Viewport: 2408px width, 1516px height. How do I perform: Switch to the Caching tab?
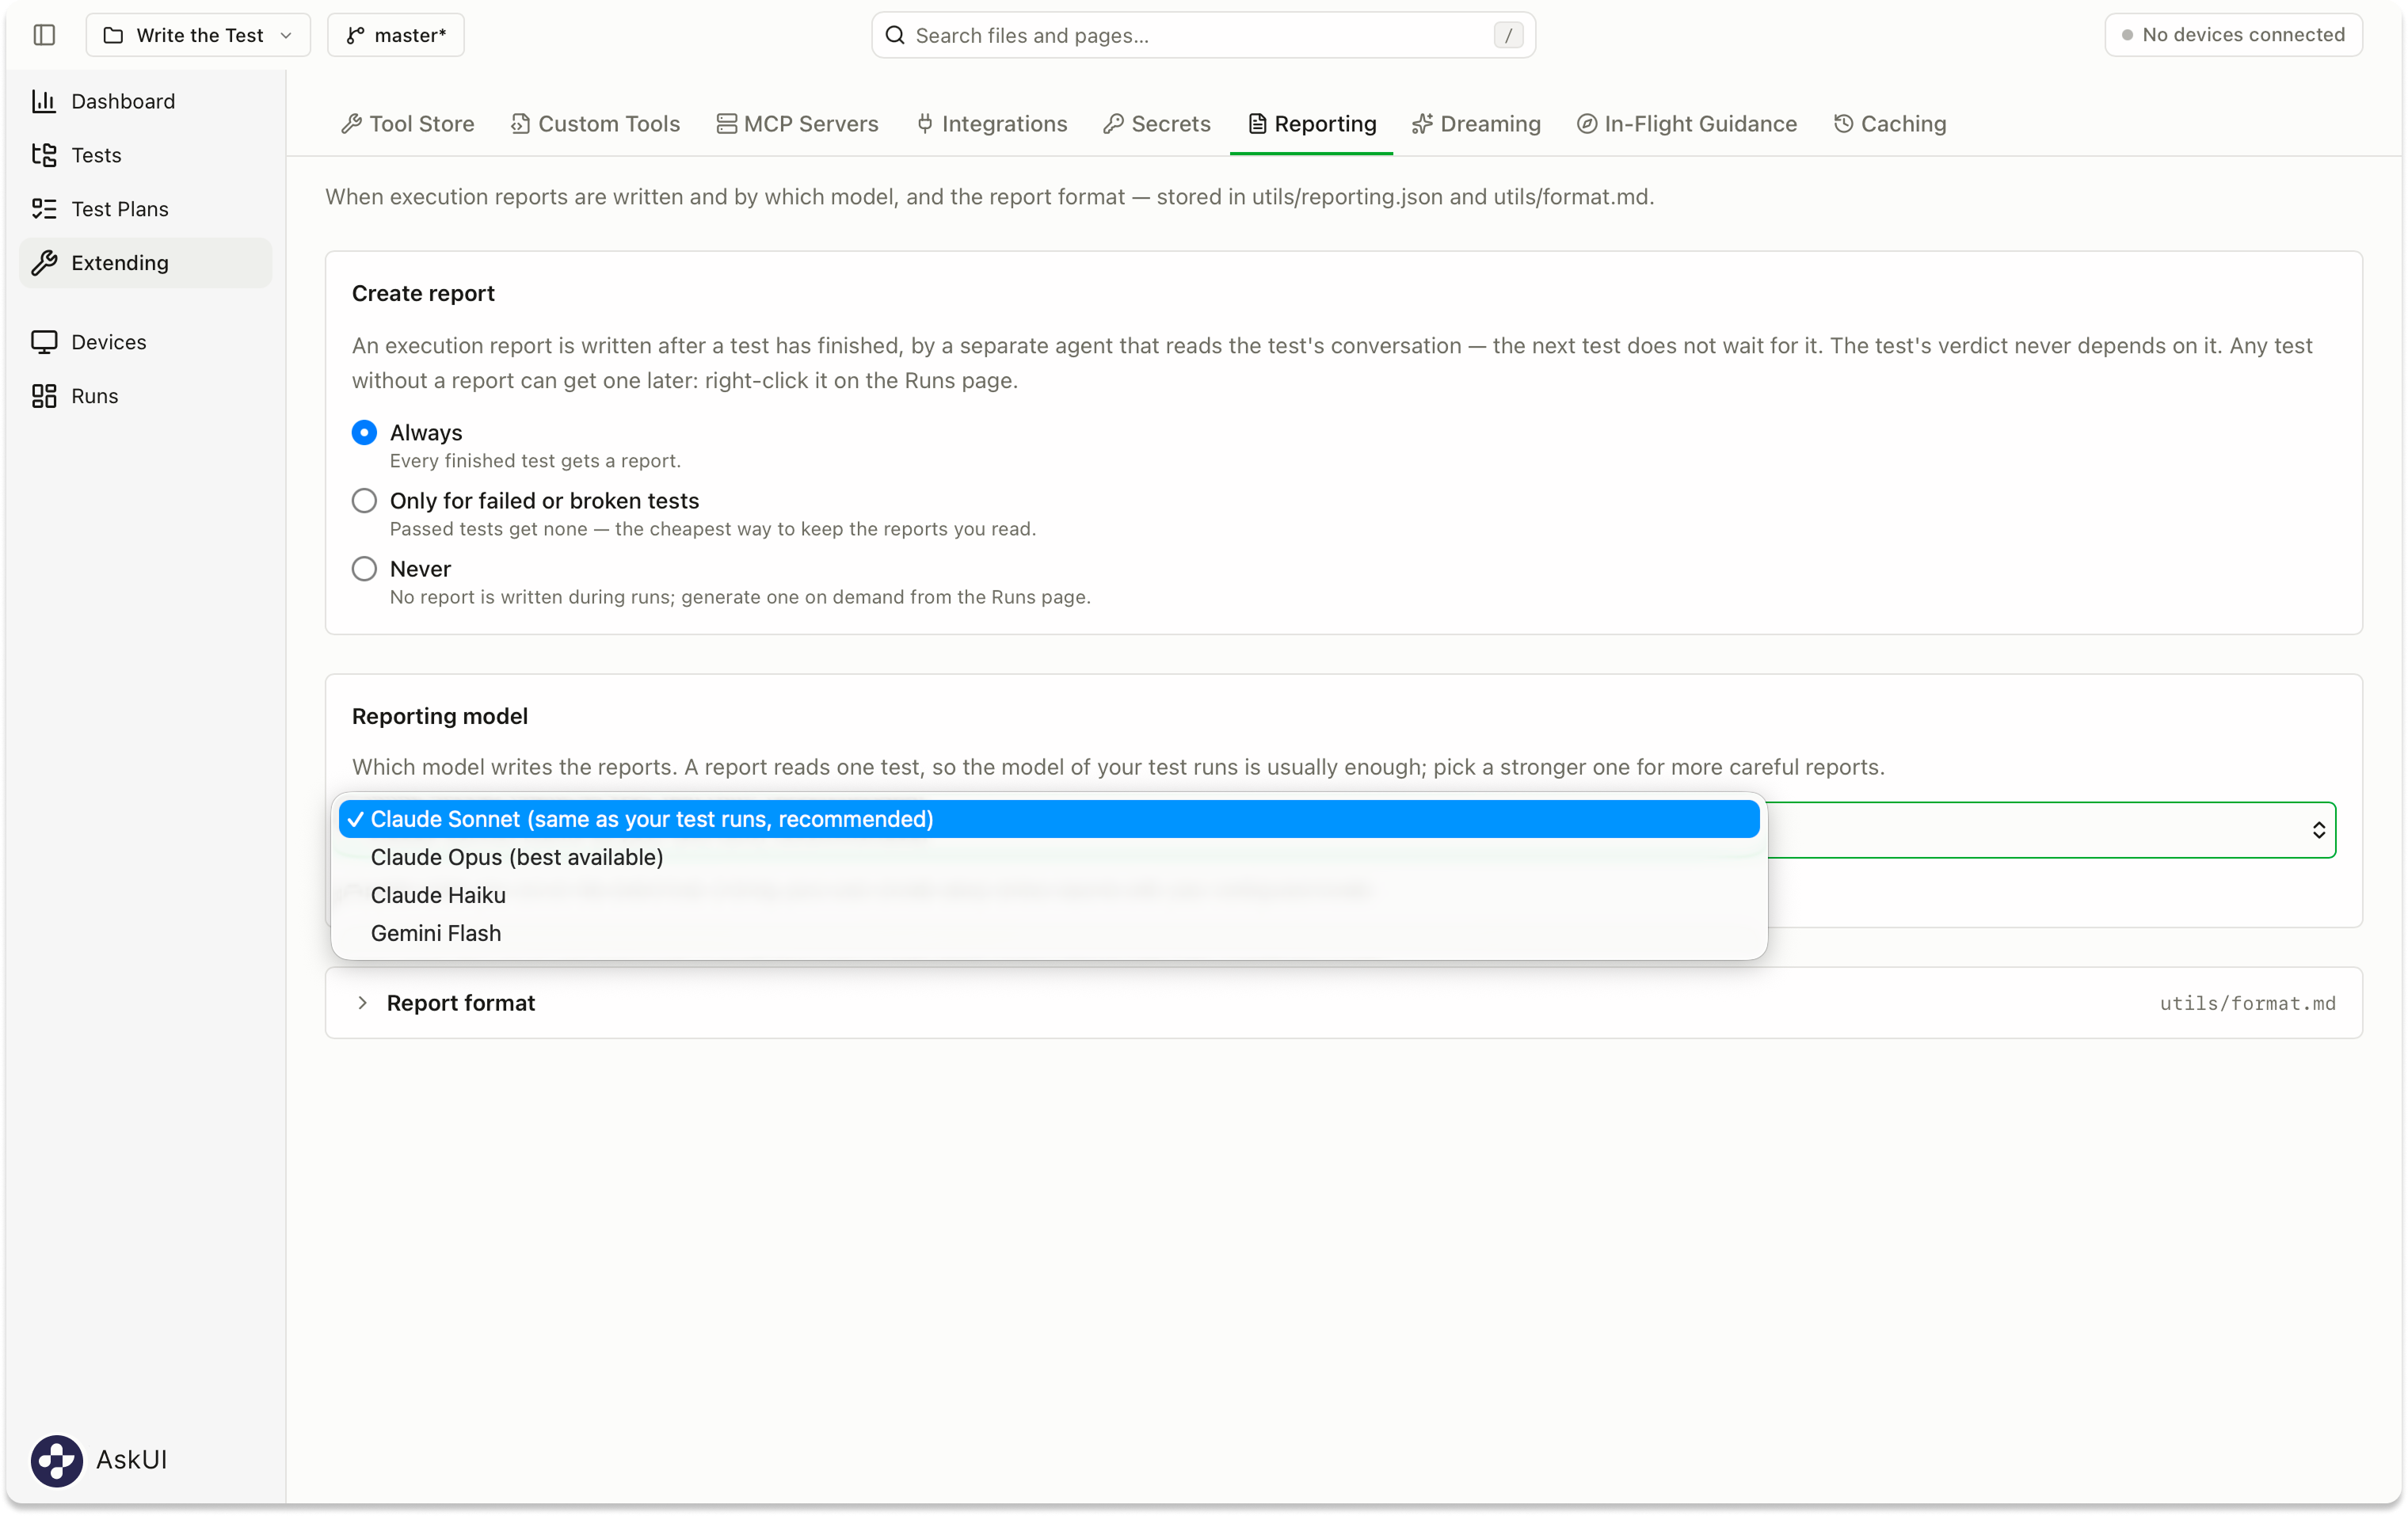[x=1890, y=124]
